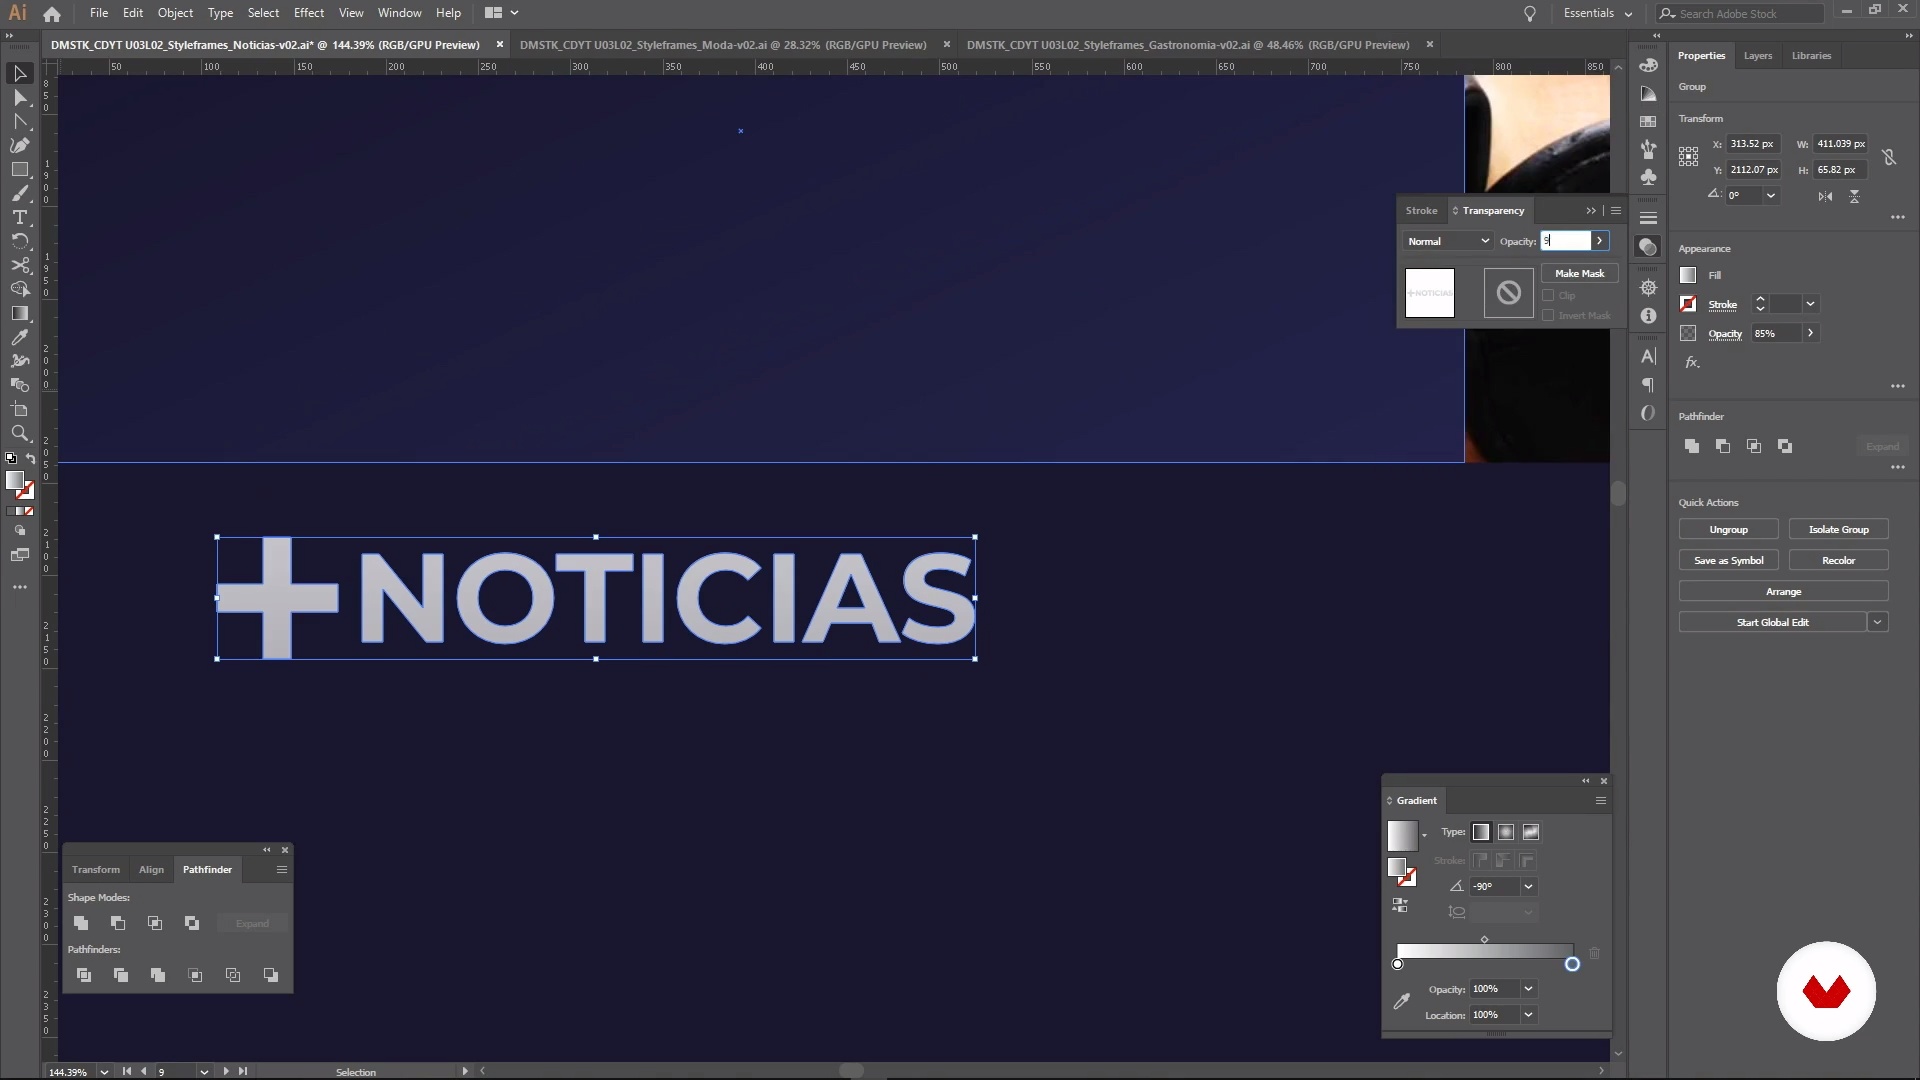Select the Type tool
The image size is (1920, 1080).
point(19,217)
